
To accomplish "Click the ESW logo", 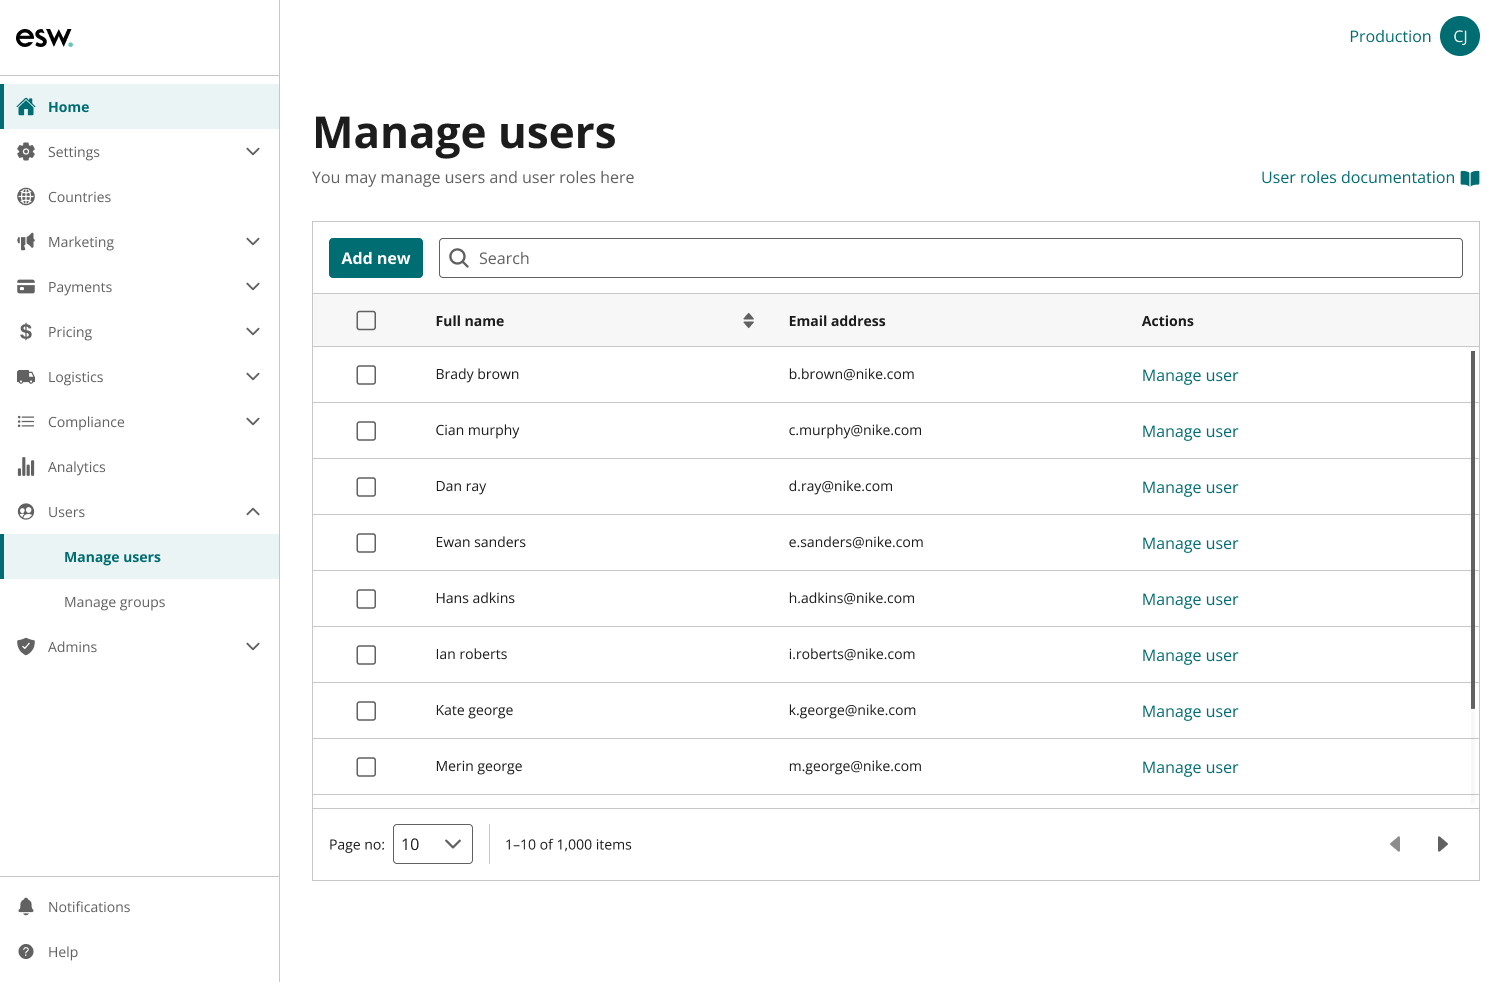I will click(x=44, y=38).
